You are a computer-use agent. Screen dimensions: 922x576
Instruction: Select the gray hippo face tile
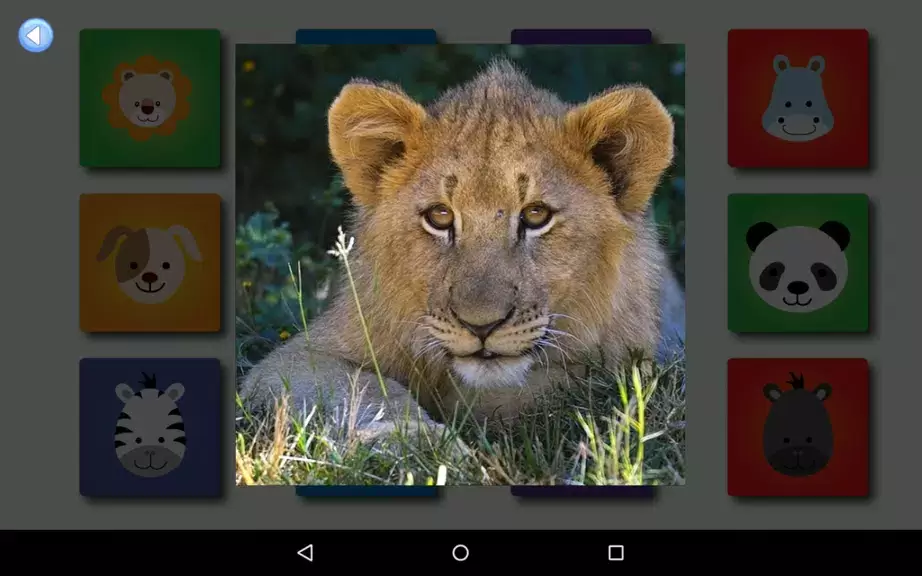click(x=797, y=98)
